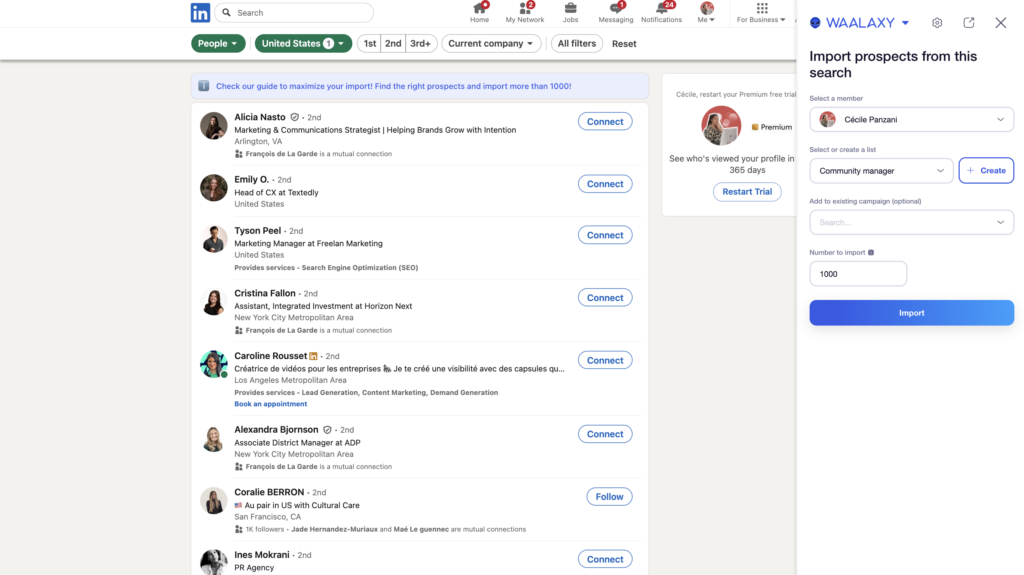The width and height of the screenshot is (1024, 575).
Task: Open the For Business grid menu
Action: pos(761,12)
